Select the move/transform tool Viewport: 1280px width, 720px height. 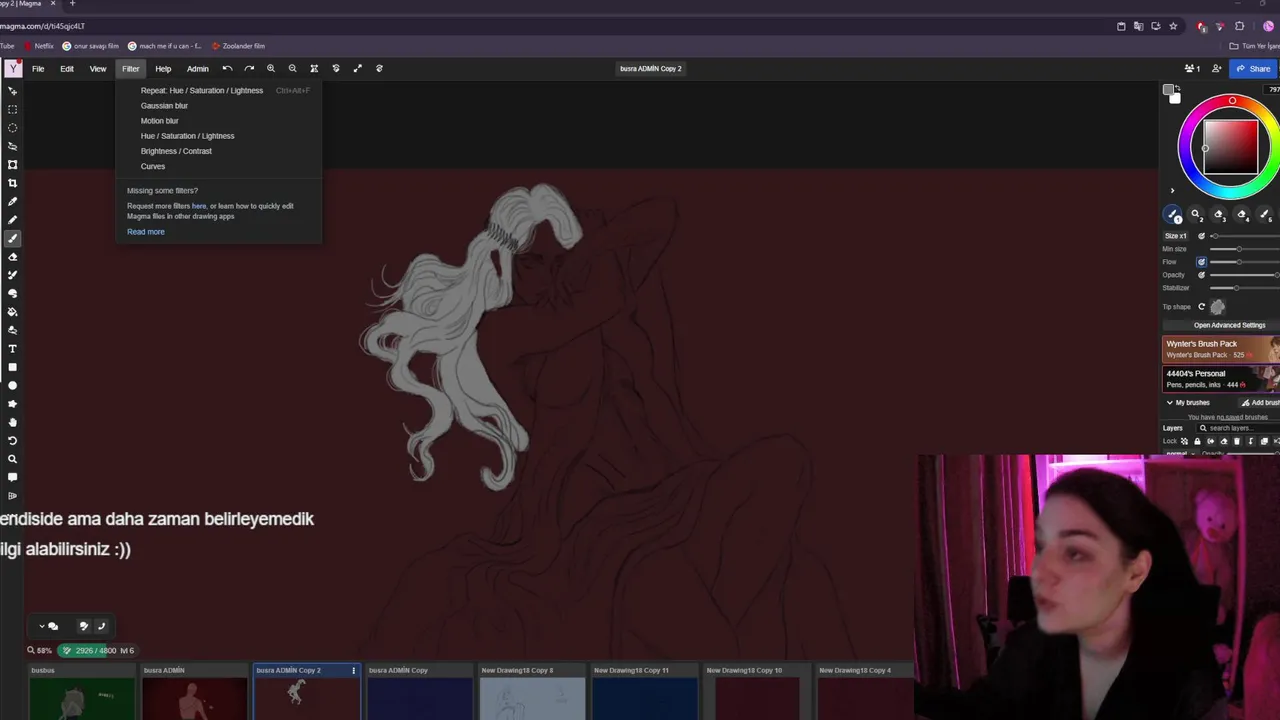pos(13,91)
